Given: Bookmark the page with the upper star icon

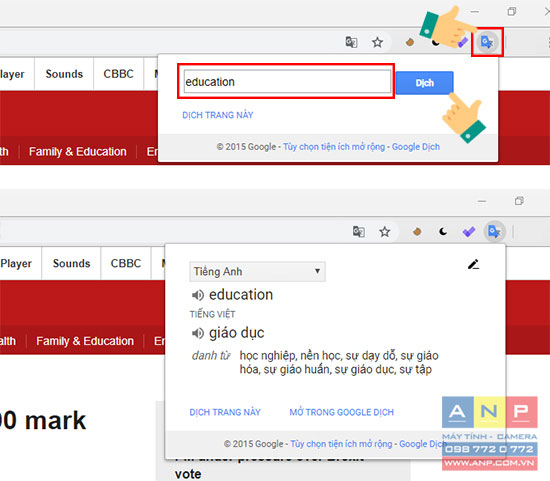Looking at the screenshot, I should [377, 42].
